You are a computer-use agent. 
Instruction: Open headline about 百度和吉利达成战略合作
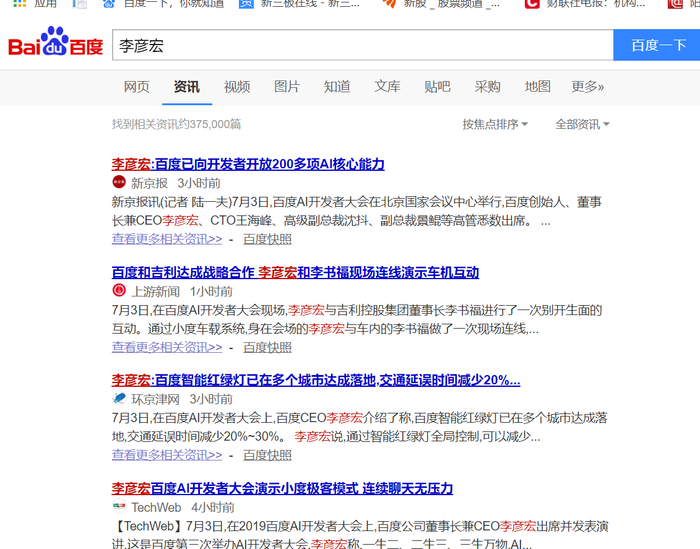click(295, 272)
